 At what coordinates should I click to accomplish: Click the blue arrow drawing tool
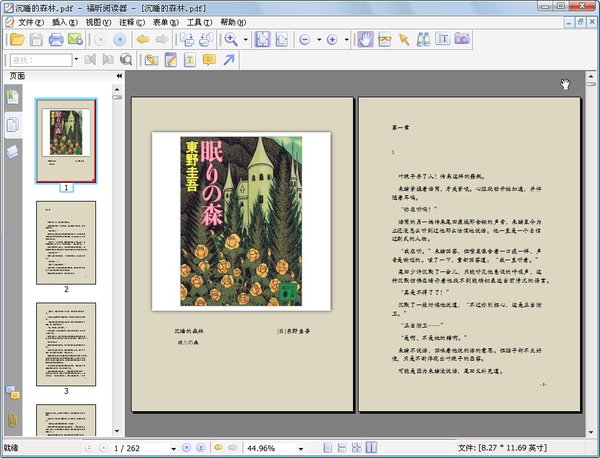tap(230, 60)
